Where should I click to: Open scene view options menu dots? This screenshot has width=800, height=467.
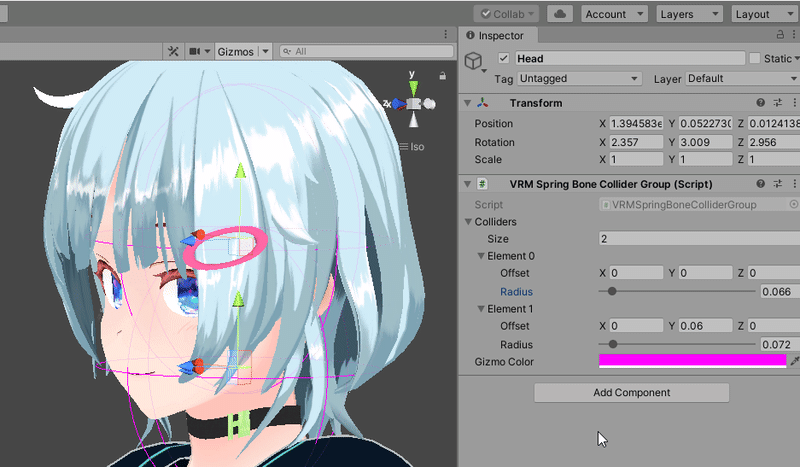click(x=445, y=34)
